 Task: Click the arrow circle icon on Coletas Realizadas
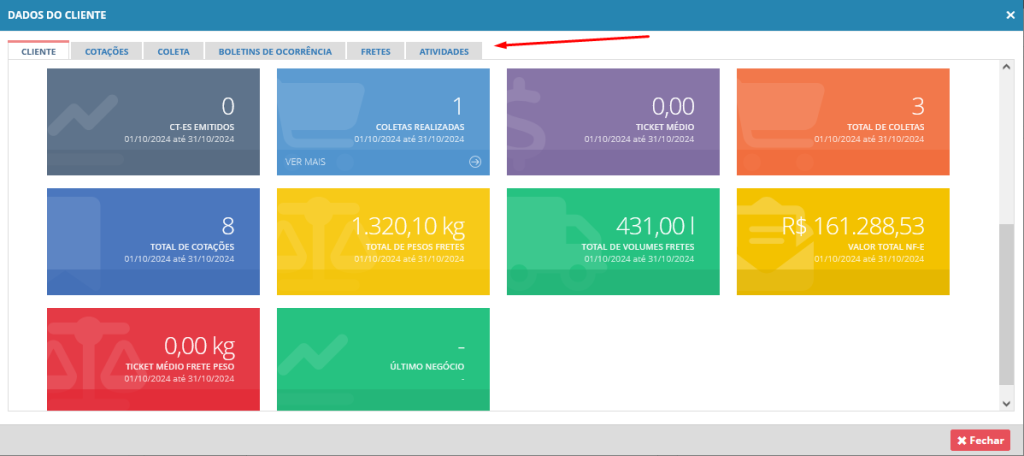[x=475, y=161]
